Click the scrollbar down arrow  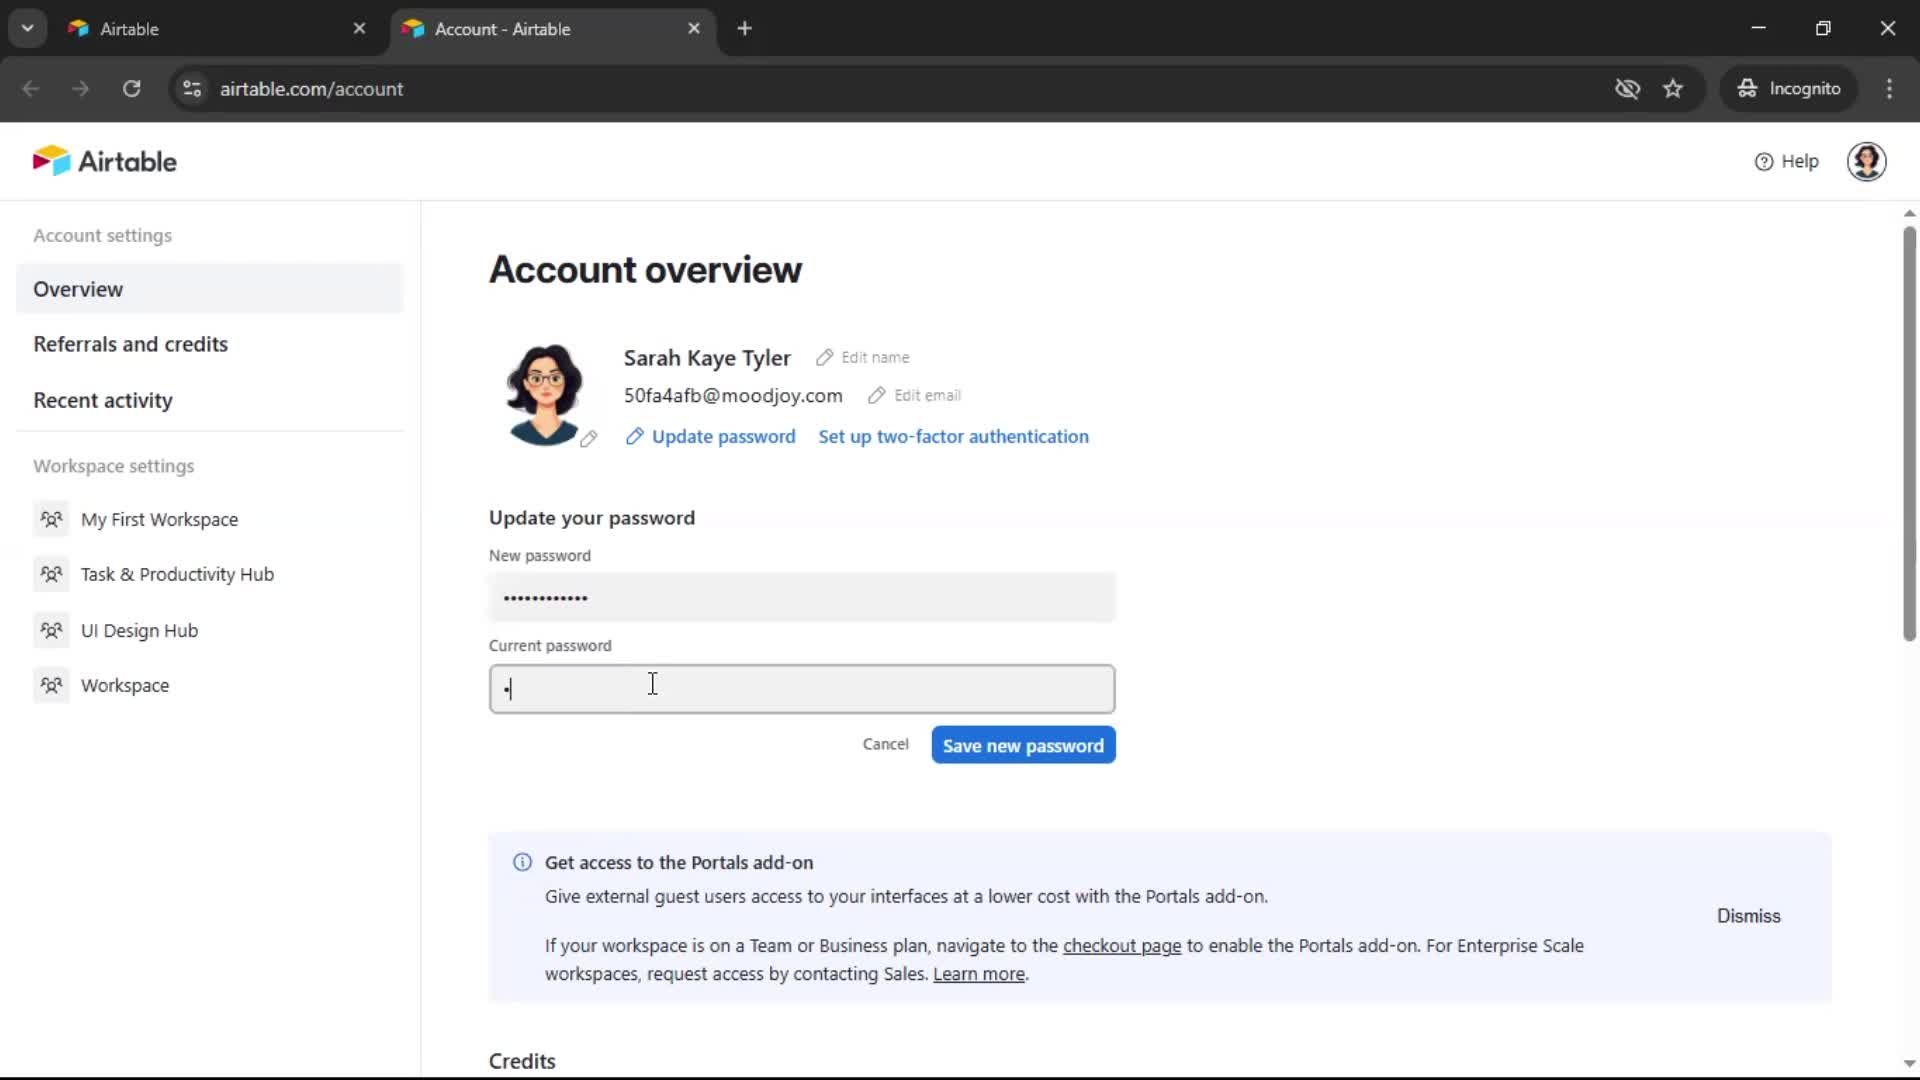[1909, 1064]
